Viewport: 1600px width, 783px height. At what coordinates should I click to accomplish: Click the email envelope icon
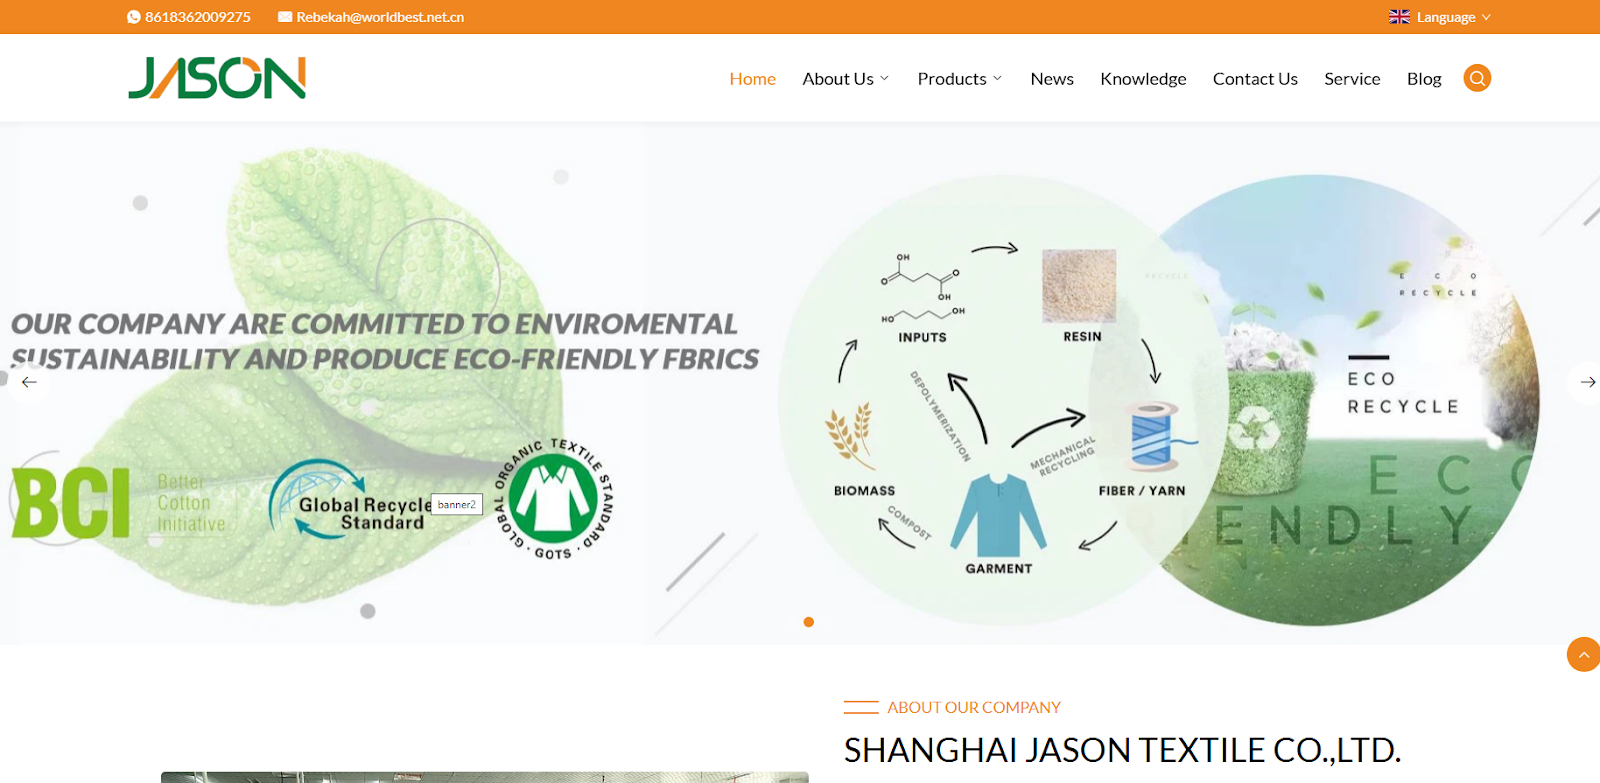click(x=285, y=17)
